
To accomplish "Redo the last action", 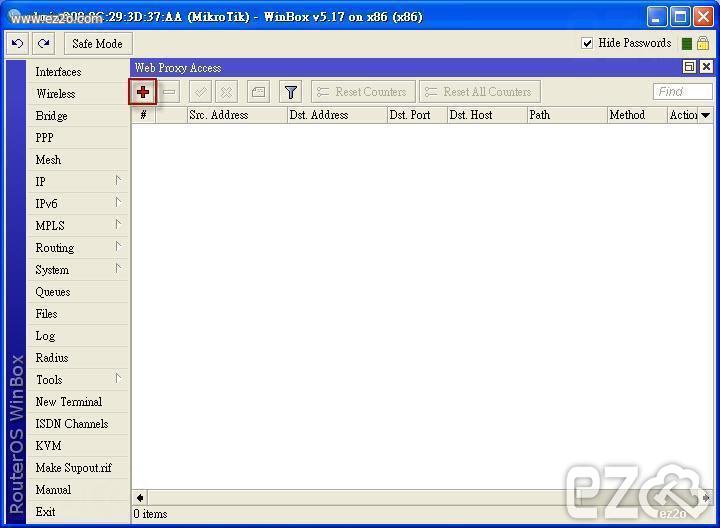I will pos(44,44).
